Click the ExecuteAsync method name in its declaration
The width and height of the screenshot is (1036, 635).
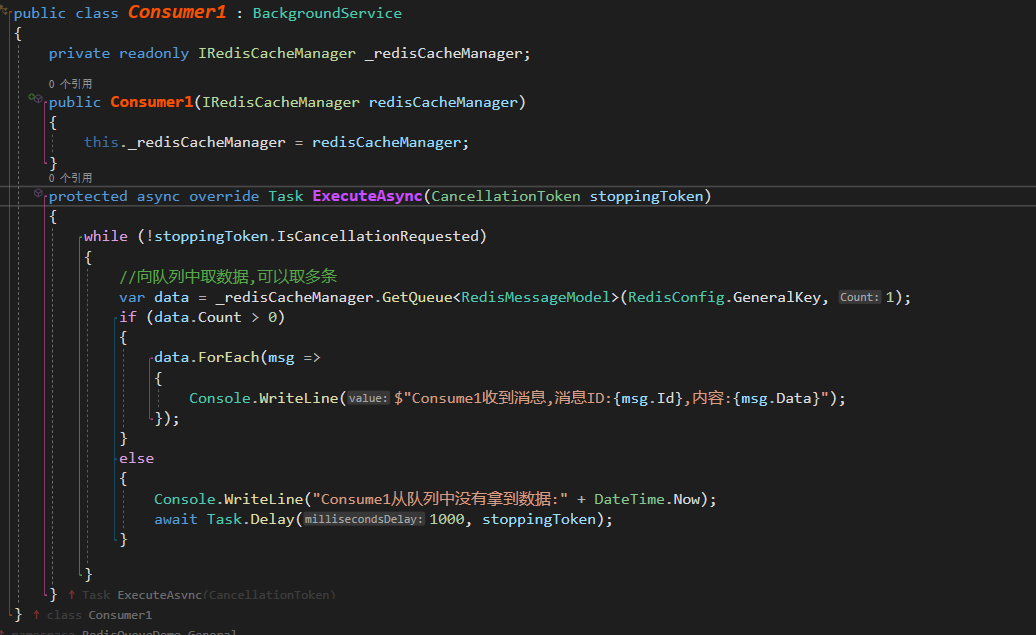pyautogui.click(x=367, y=196)
